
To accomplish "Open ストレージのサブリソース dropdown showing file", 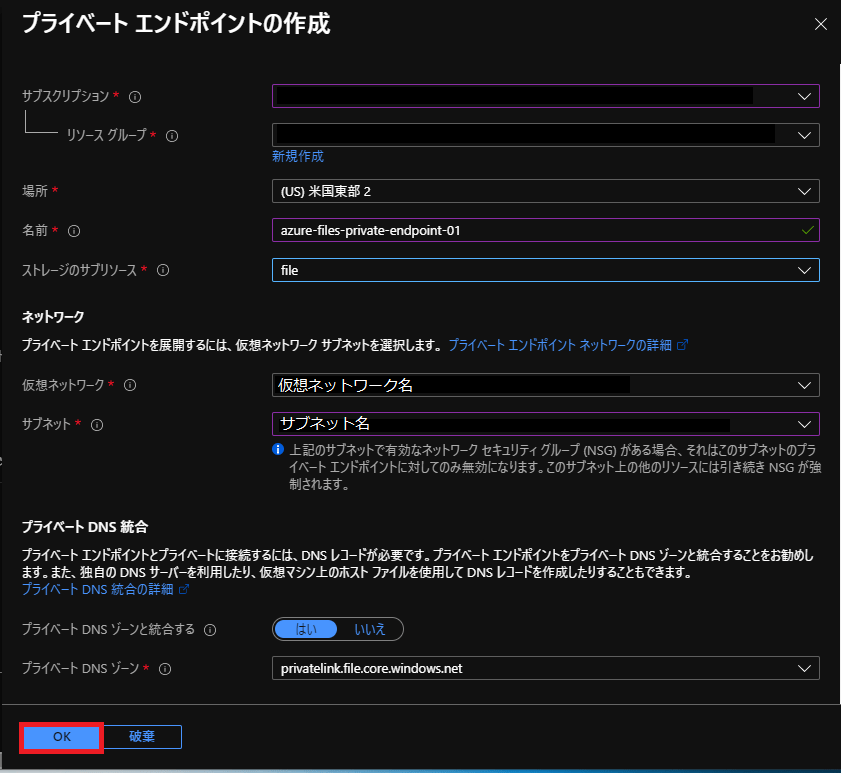I will (x=545, y=270).
